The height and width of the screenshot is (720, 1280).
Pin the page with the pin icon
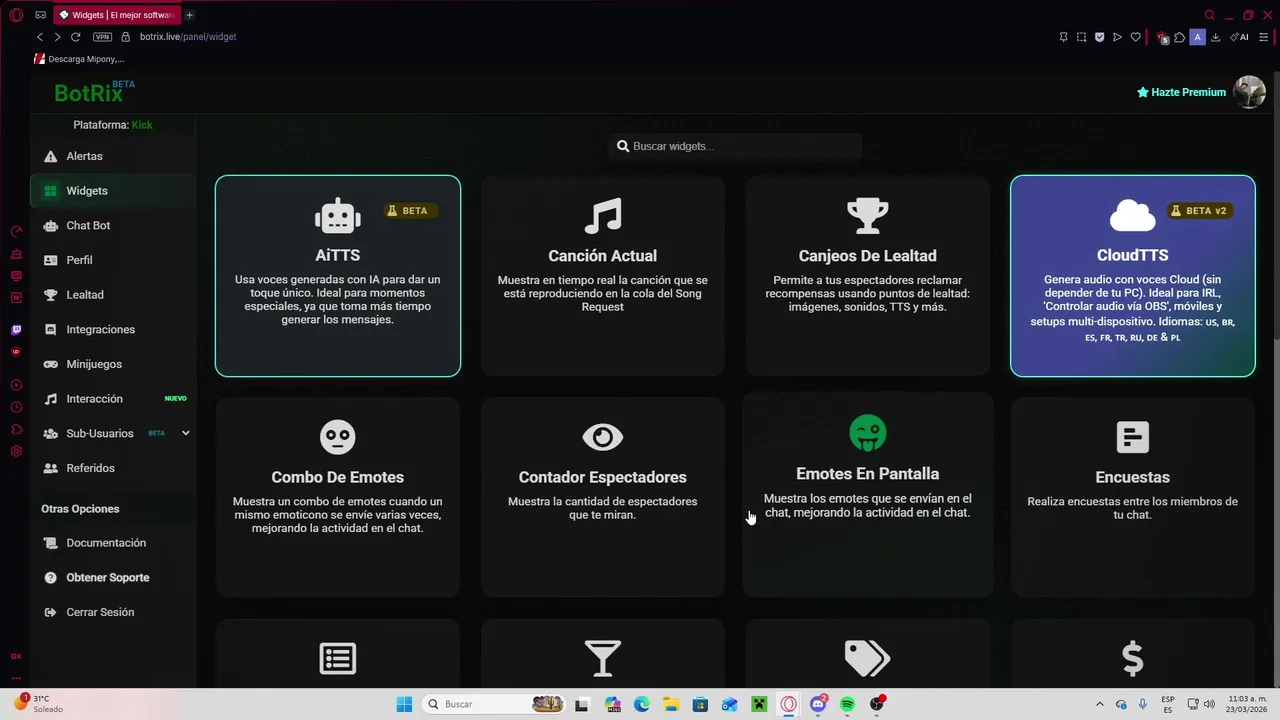click(x=1063, y=37)
